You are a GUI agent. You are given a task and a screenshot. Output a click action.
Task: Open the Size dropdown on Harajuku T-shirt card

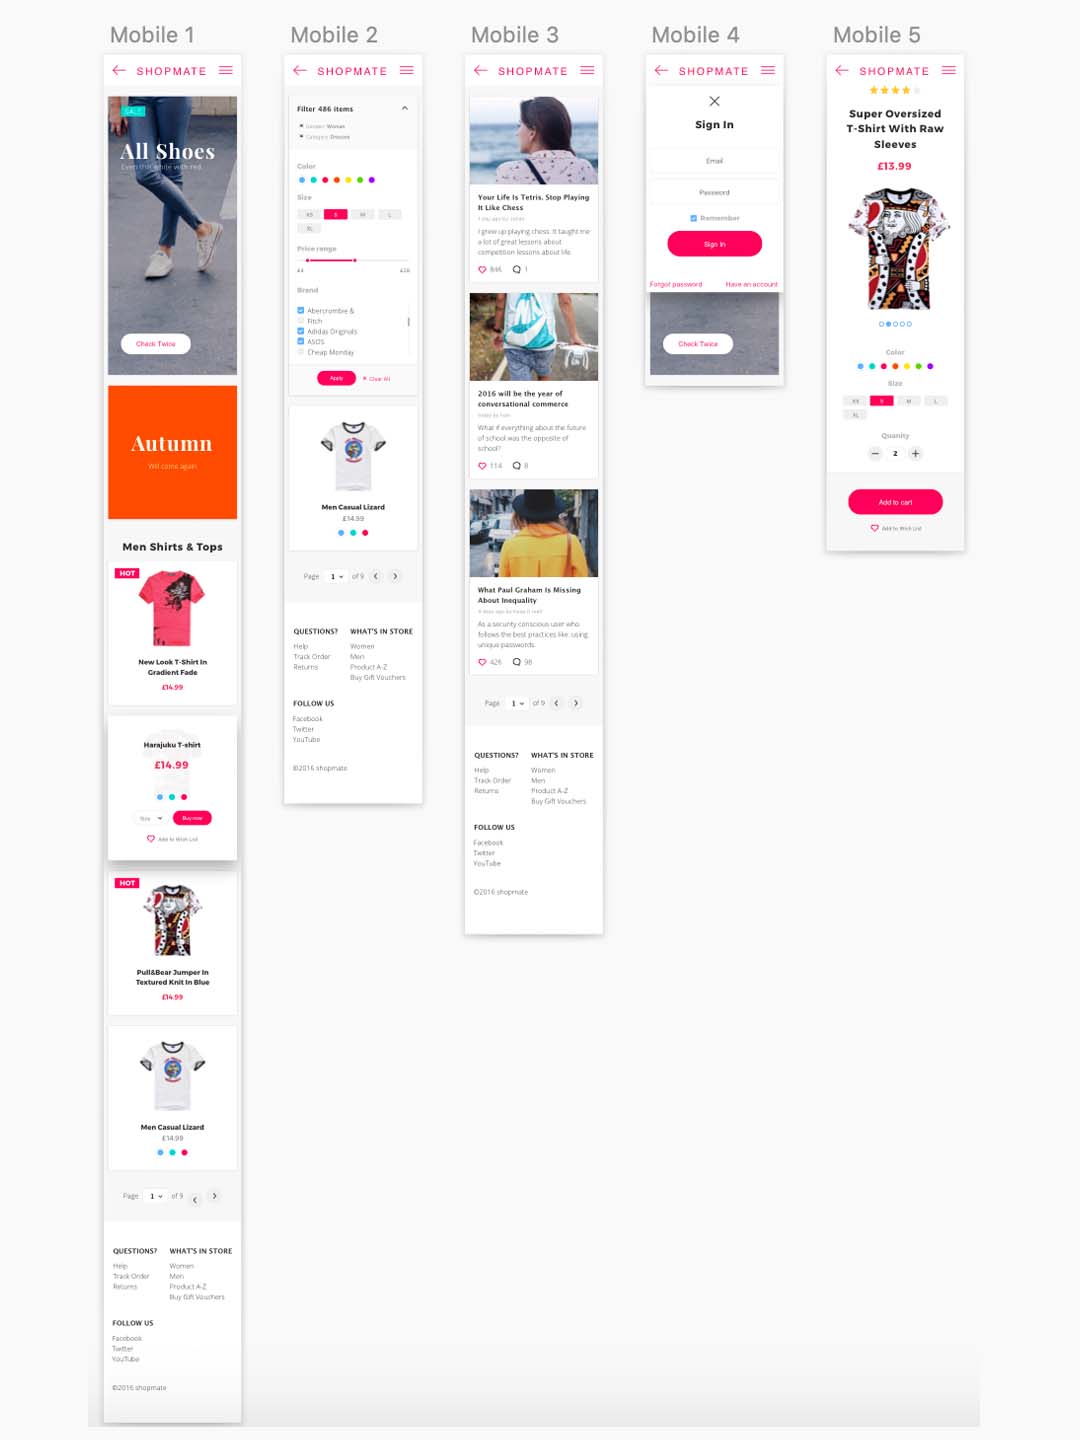(x=150, y=818)
